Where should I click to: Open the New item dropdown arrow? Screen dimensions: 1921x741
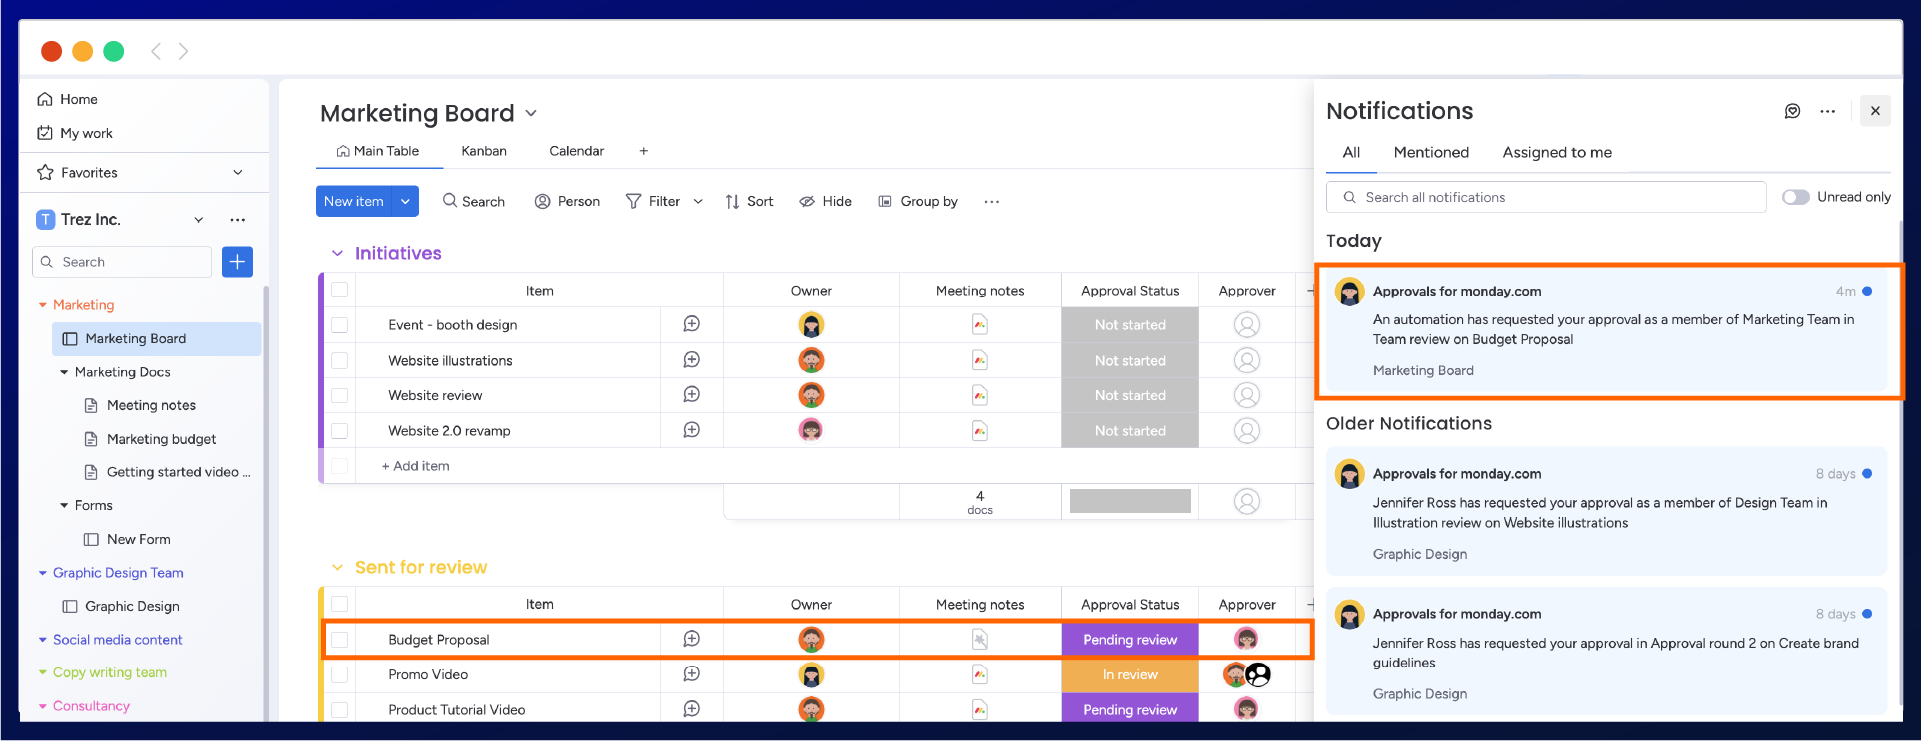click(x=405, y=201)
